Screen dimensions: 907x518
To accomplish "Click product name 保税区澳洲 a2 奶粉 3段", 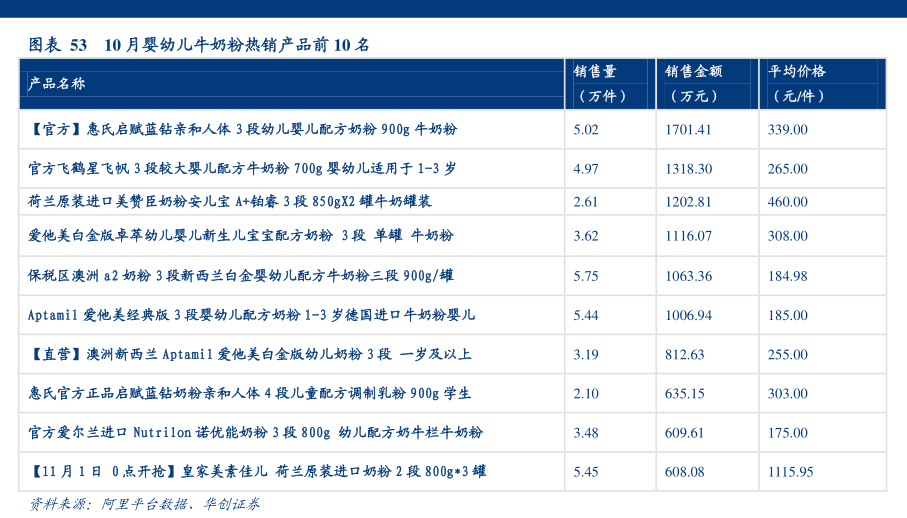I will 241,275.
